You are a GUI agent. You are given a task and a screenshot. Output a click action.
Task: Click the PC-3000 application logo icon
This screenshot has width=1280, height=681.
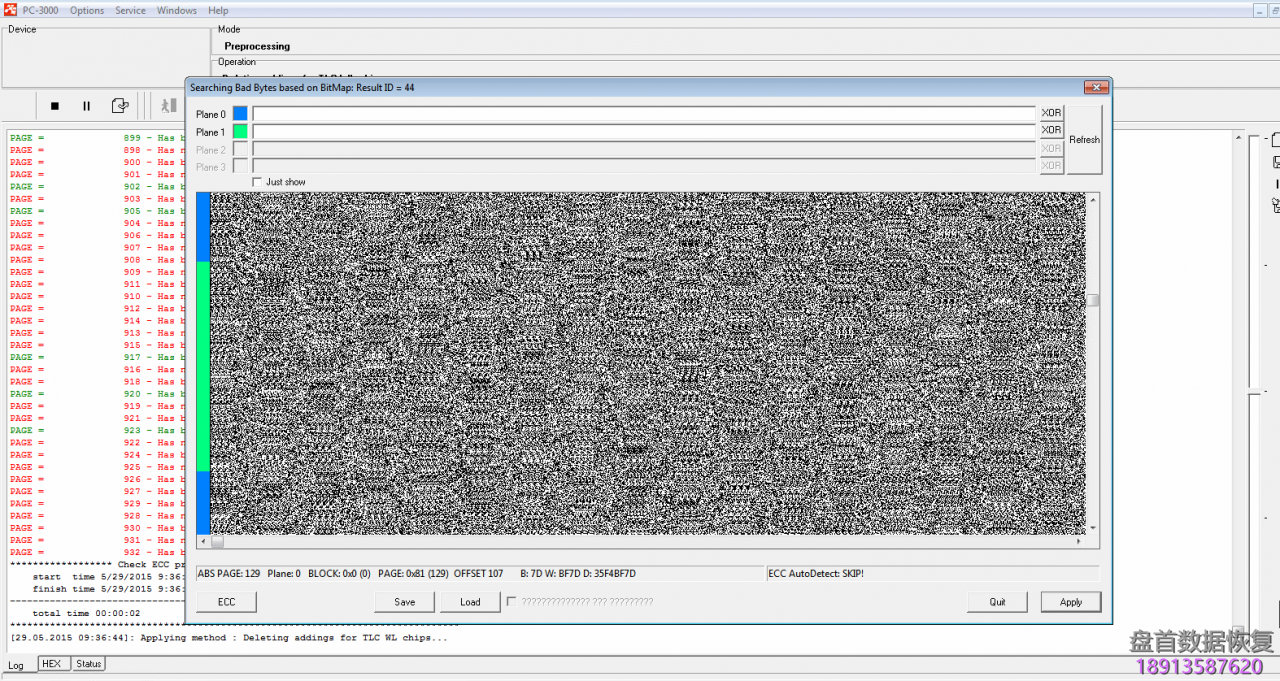(9, 10)
